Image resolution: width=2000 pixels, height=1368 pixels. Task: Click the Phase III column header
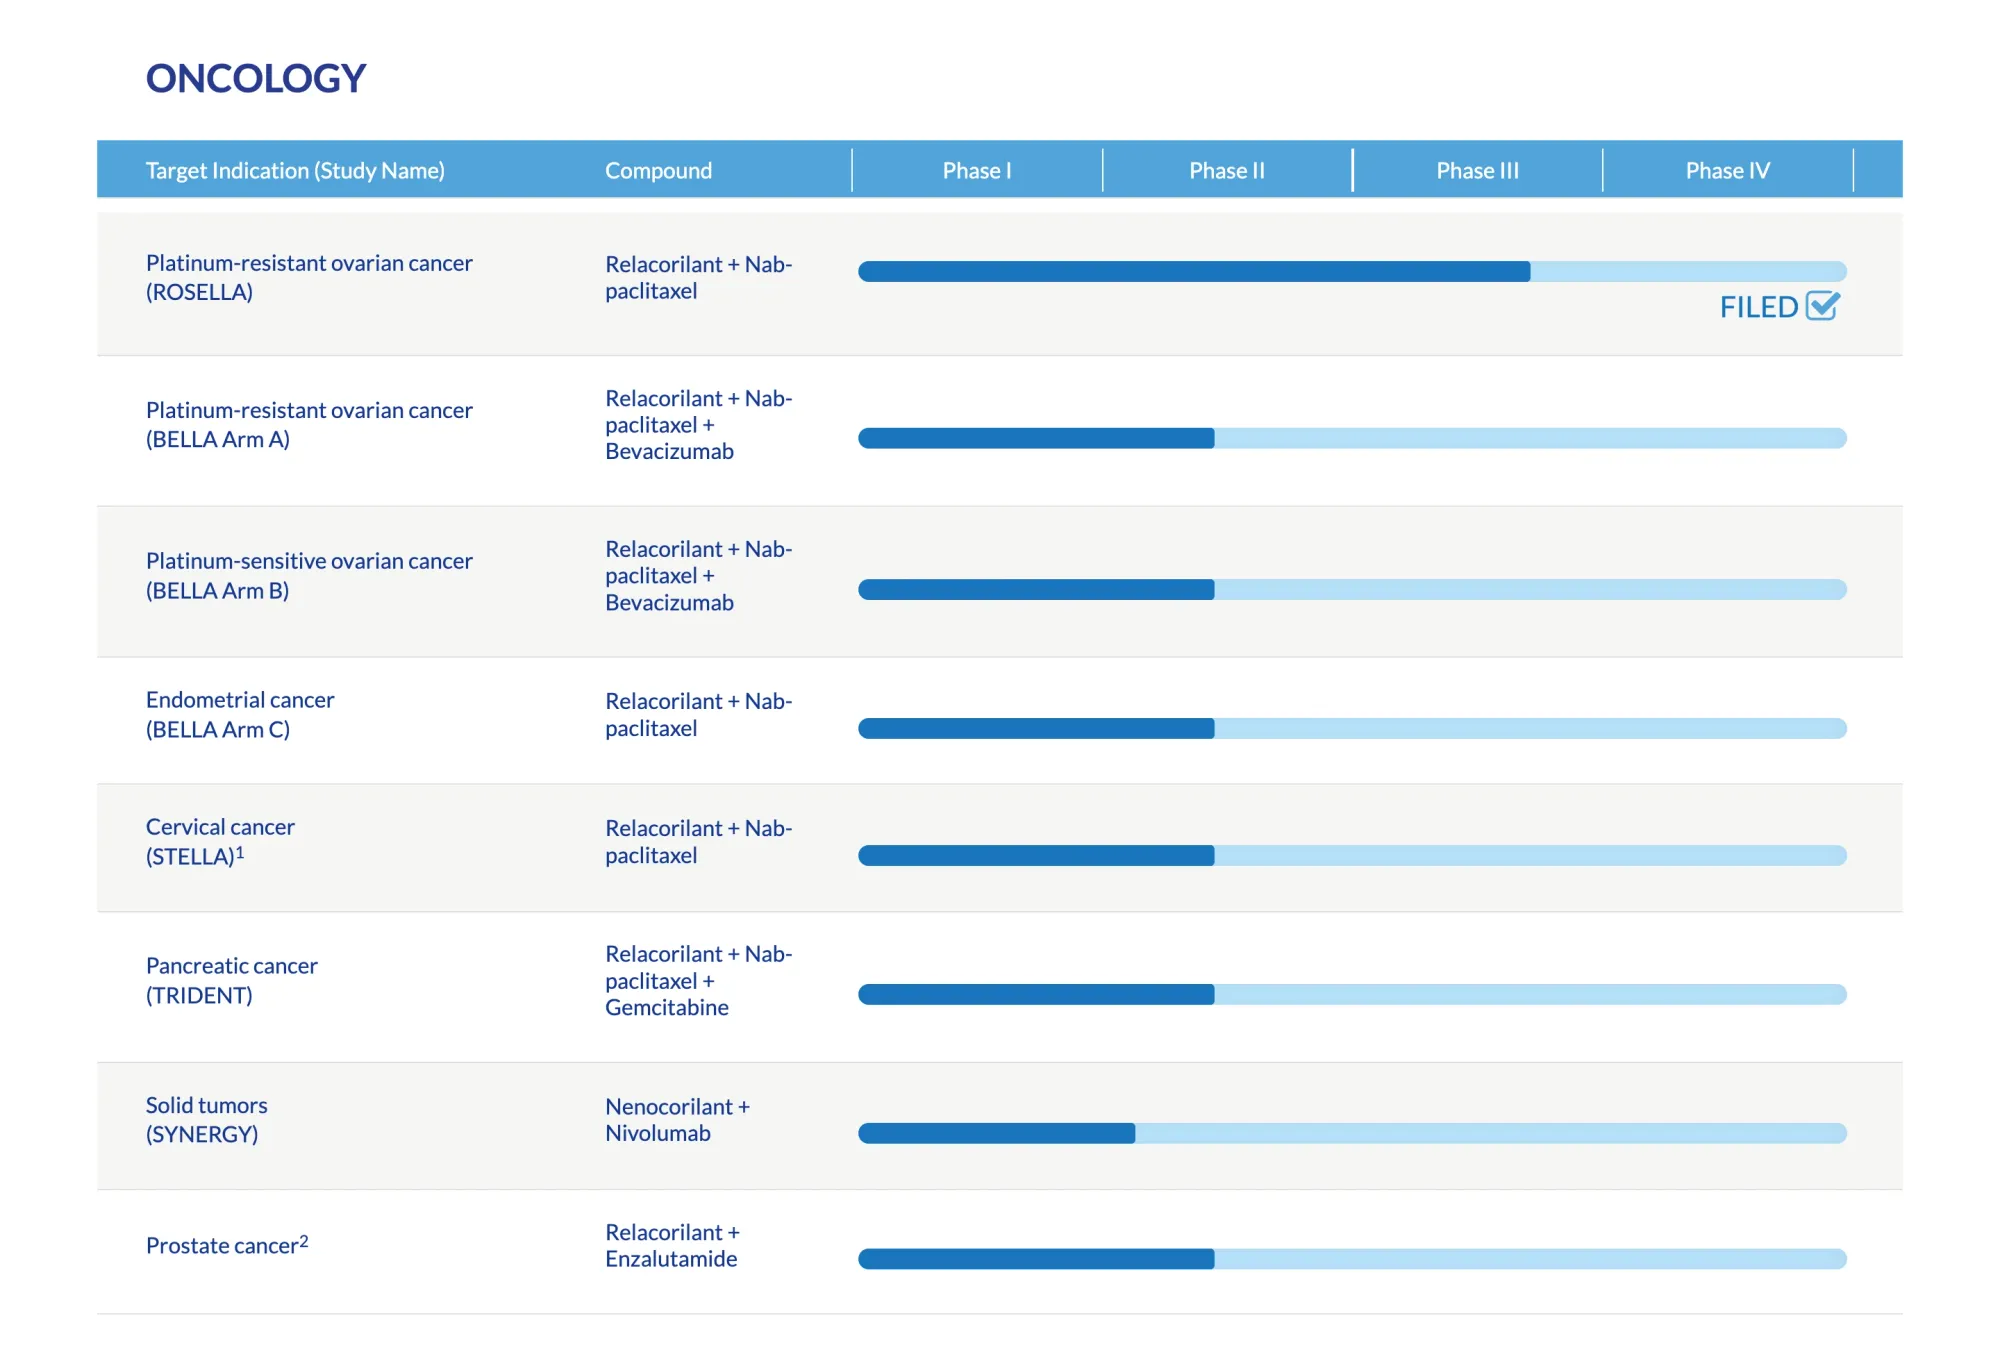click(x=1476, y=171)
